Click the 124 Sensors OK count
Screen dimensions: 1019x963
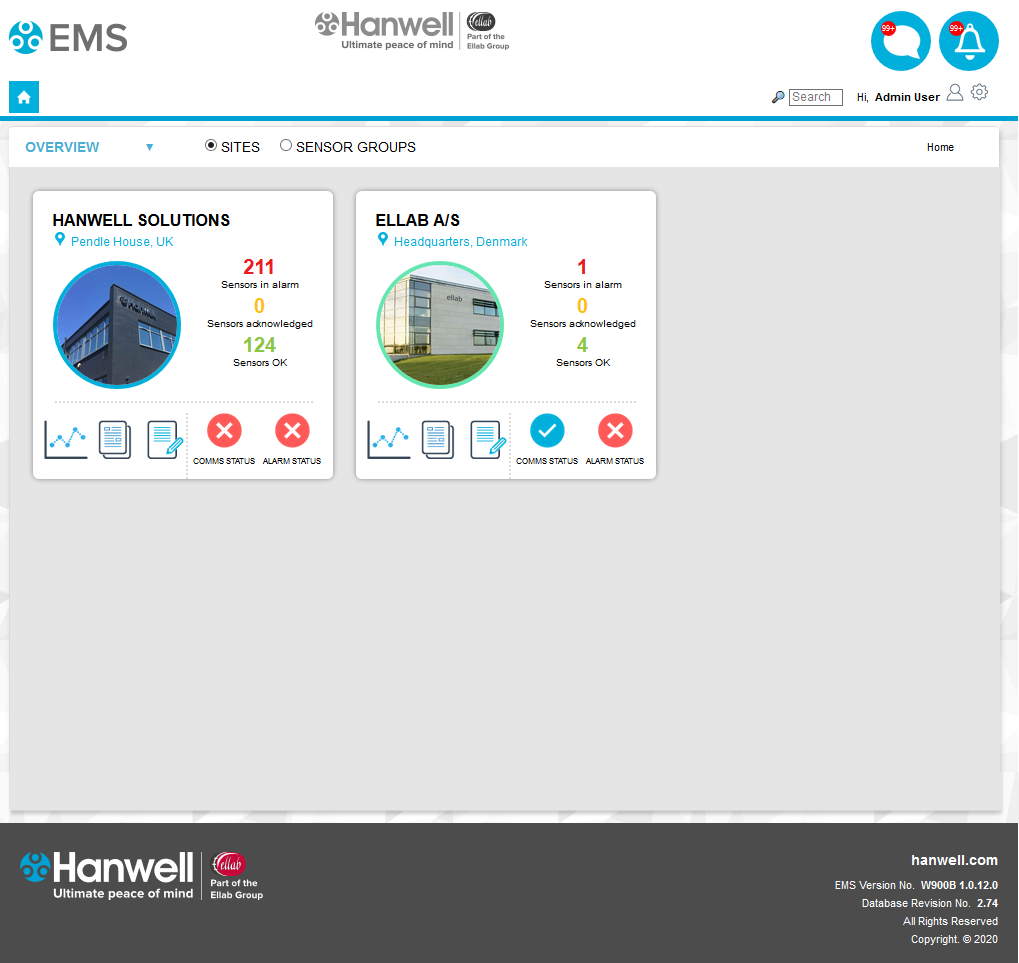(x=259, y=345)
